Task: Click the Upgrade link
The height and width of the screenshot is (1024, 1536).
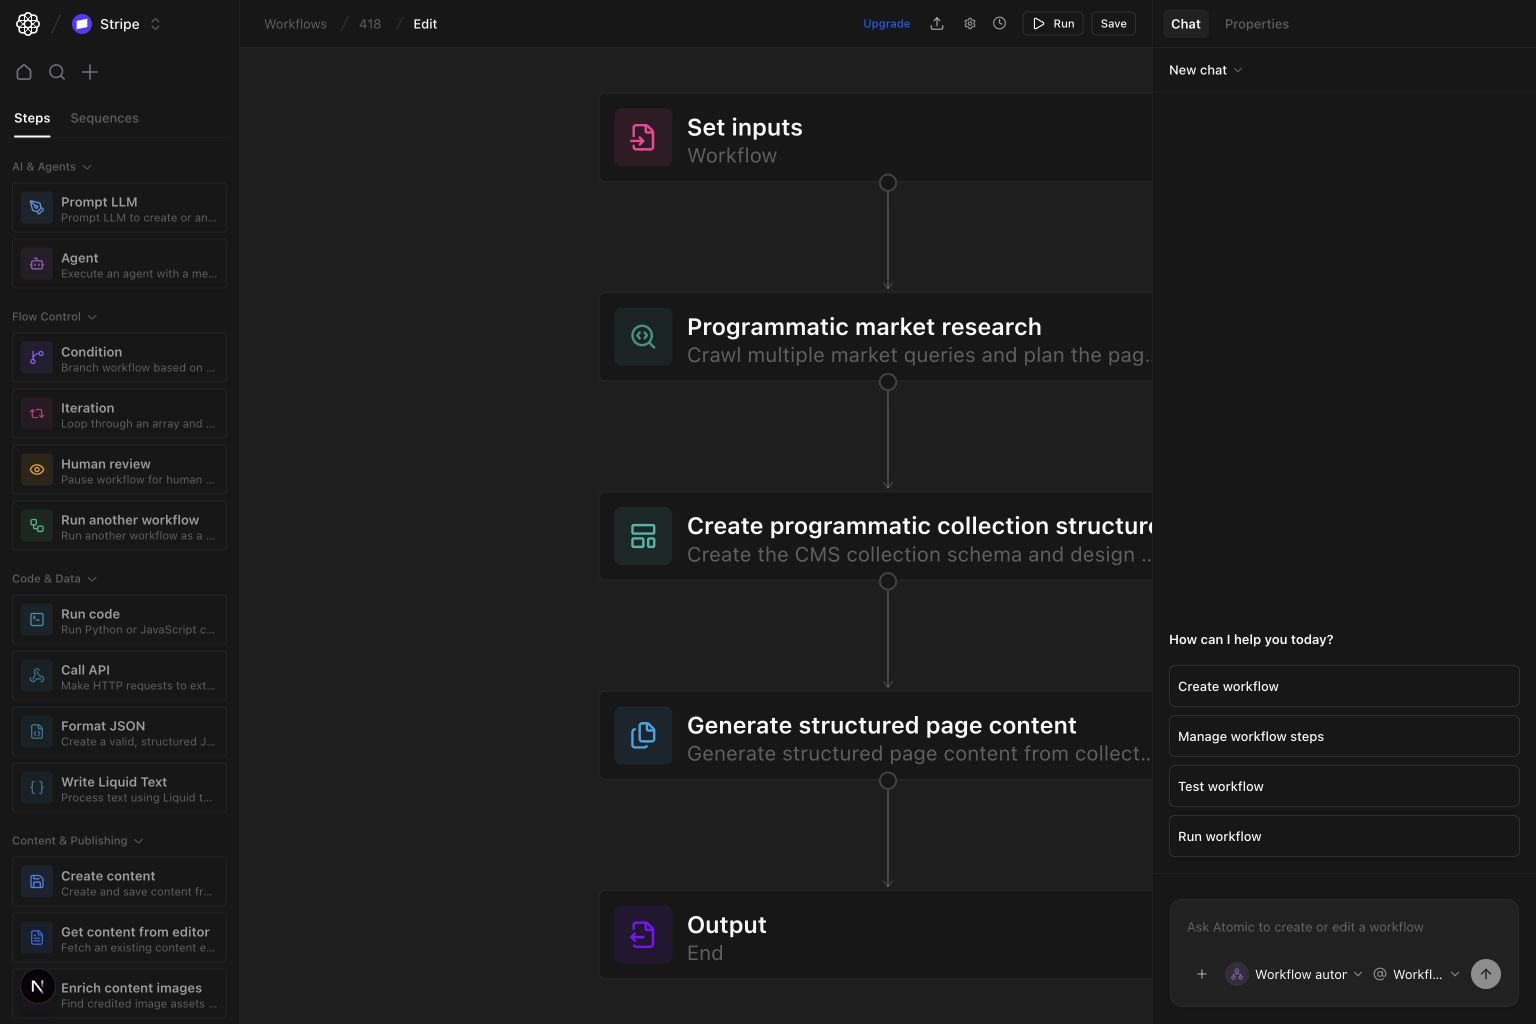Action: point(886,24)
